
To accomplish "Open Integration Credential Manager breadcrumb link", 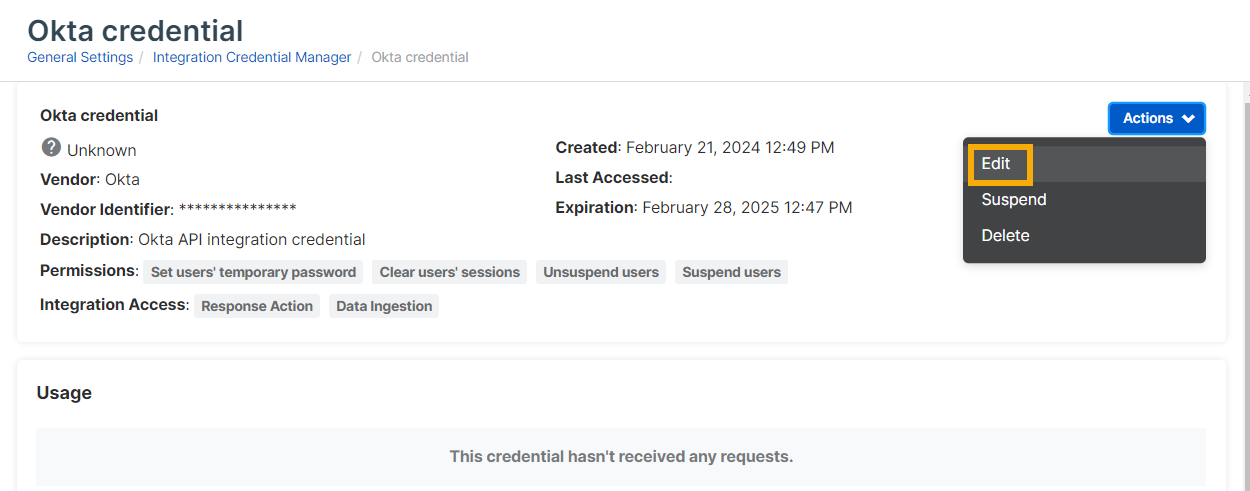I will [x=252, y=57].
